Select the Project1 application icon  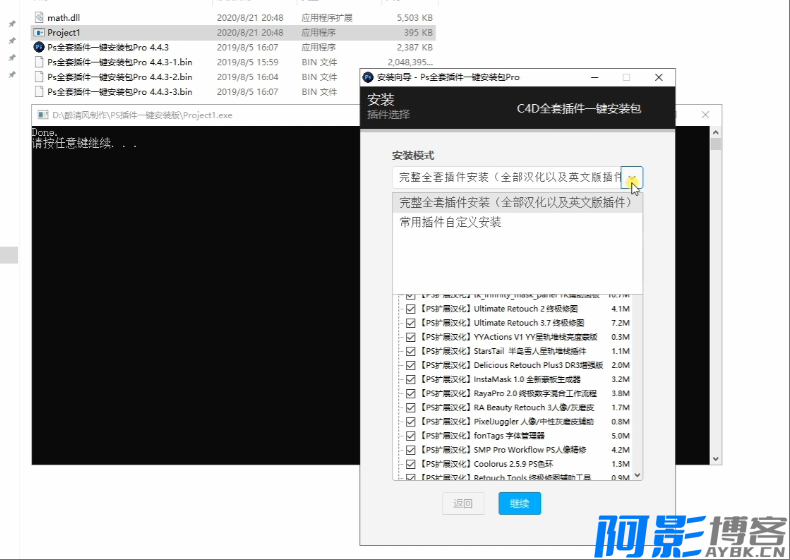[39, 32]
